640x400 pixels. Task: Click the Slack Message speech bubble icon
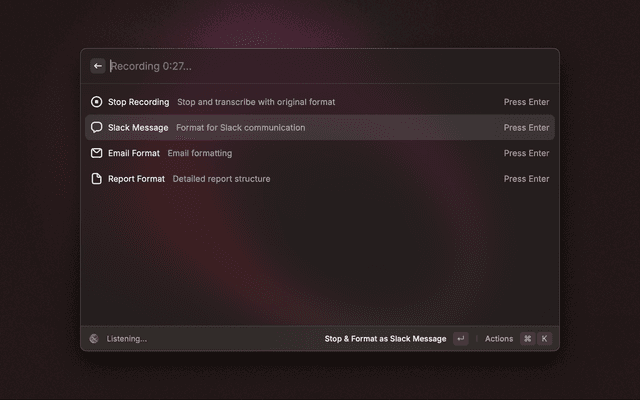[x=97, y=128]
